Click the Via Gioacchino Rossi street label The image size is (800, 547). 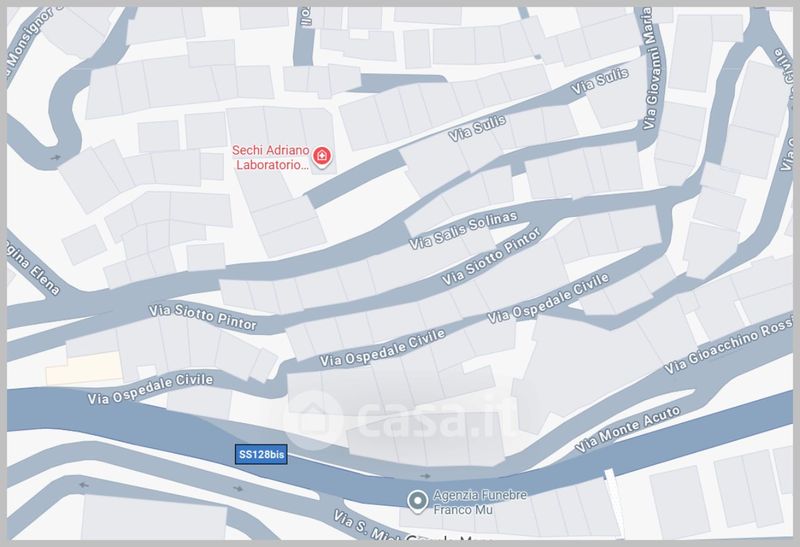tap(729, 345)
